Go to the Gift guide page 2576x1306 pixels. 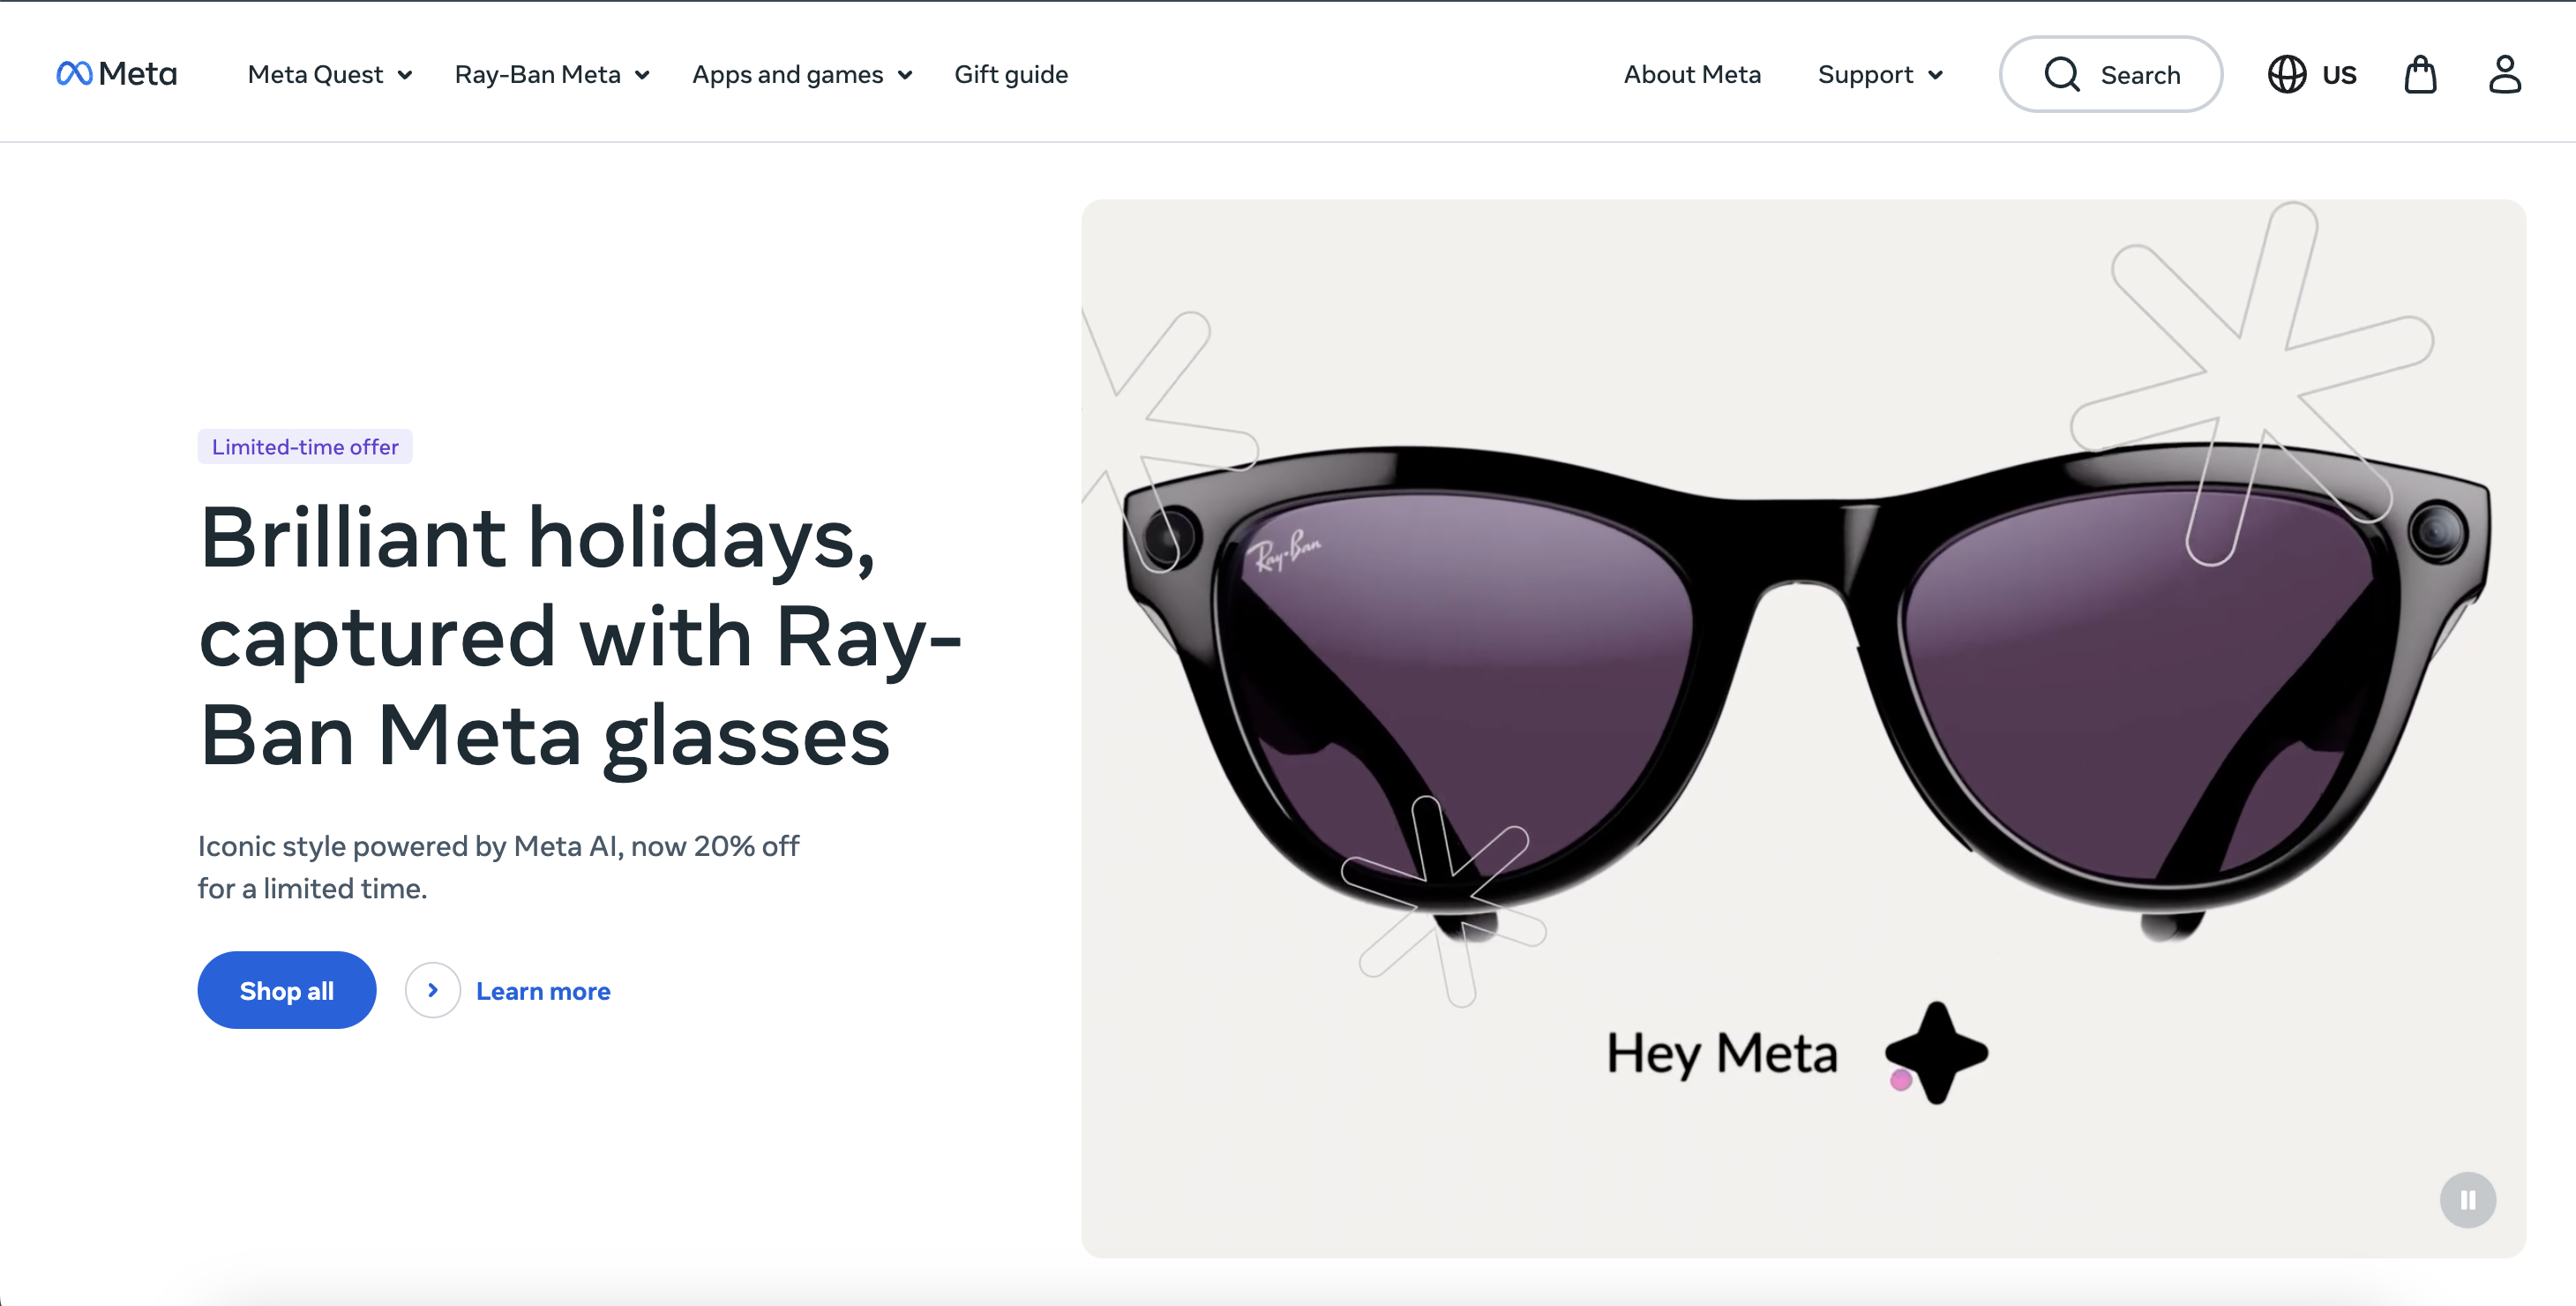tap(1011, 74)
